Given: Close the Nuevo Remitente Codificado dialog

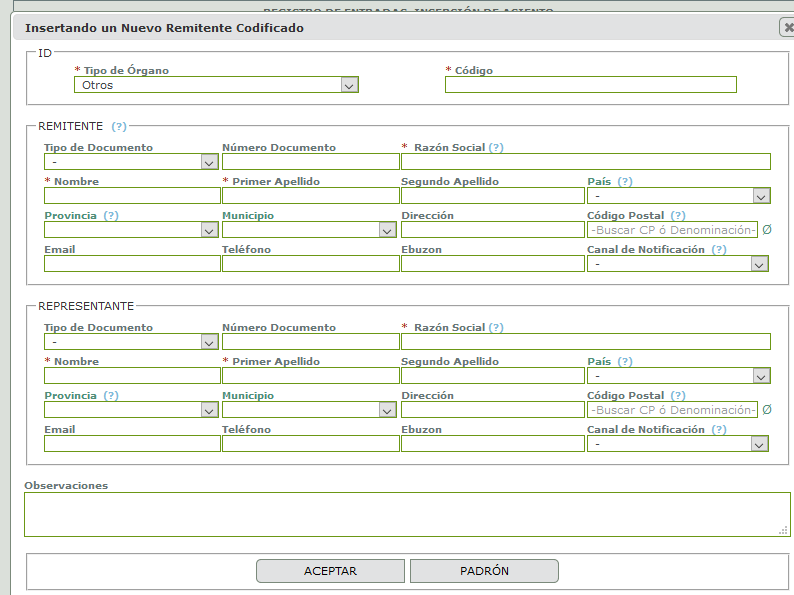Looking at the screenshot, I should (787, 27).
